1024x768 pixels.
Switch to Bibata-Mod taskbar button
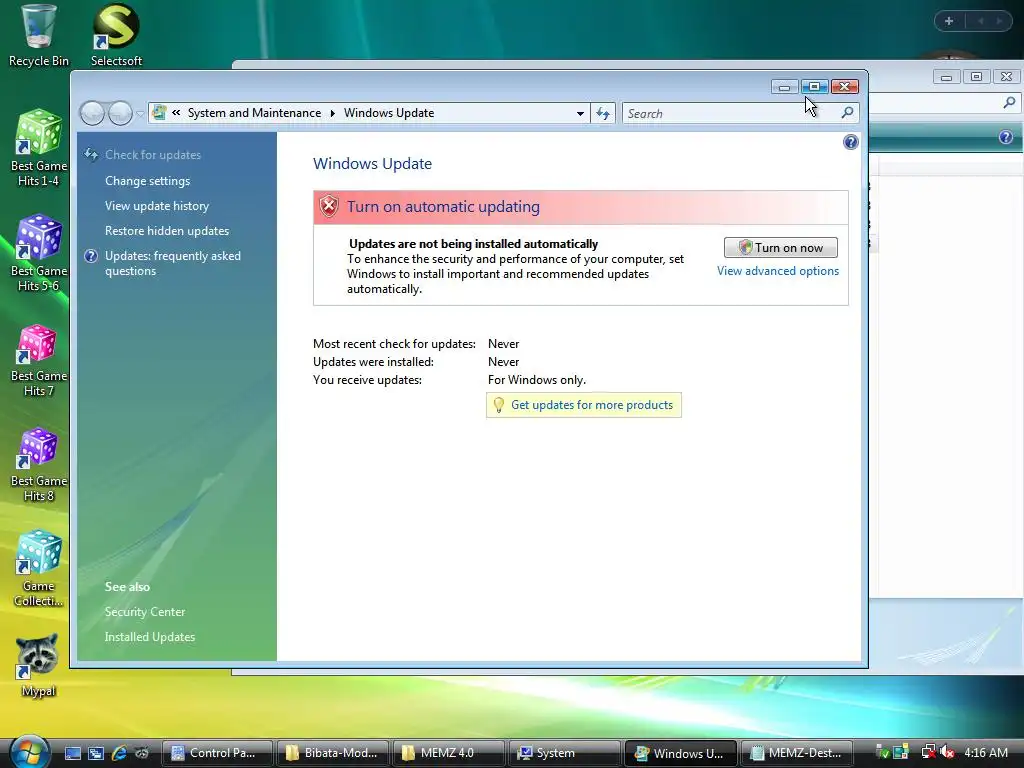point(333,753)
